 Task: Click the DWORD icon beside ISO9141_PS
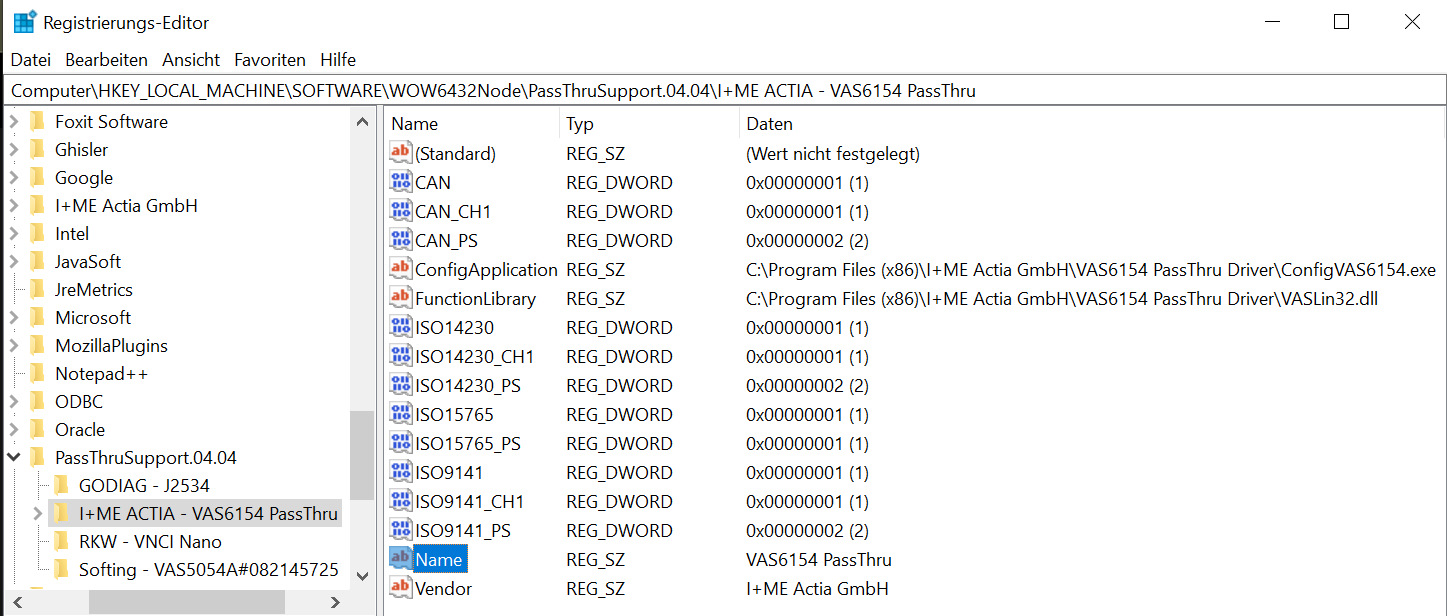(x=401, y=530)
